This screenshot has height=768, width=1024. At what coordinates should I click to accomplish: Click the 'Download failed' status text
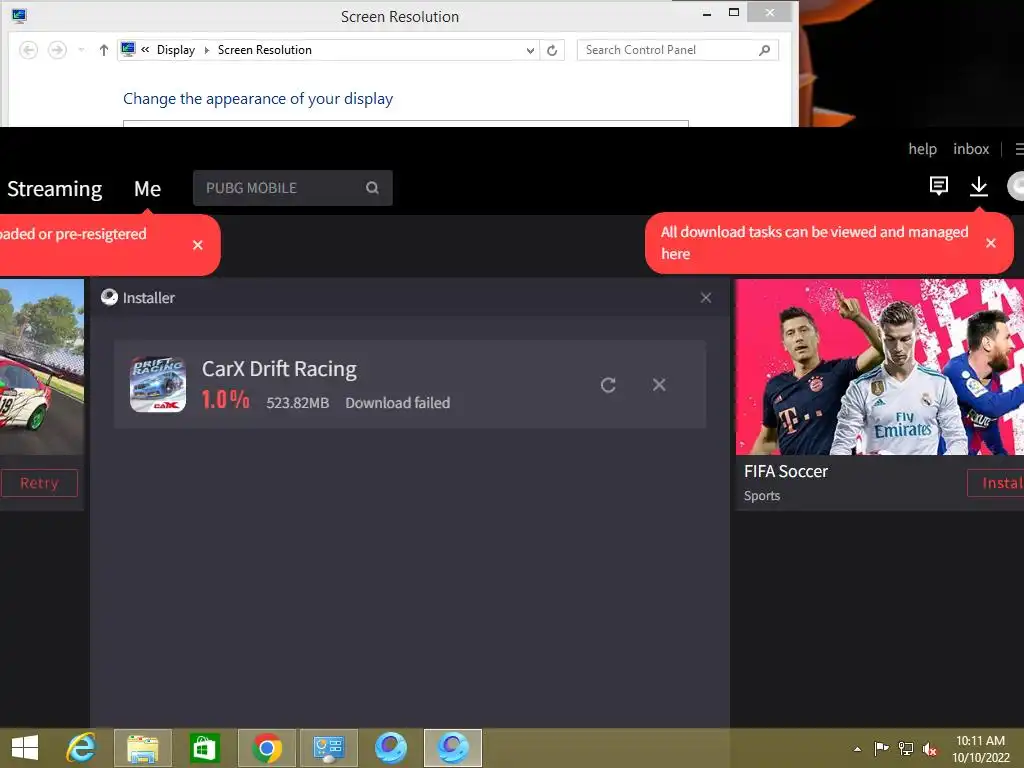pyautogui.click(x=398, y=403)
